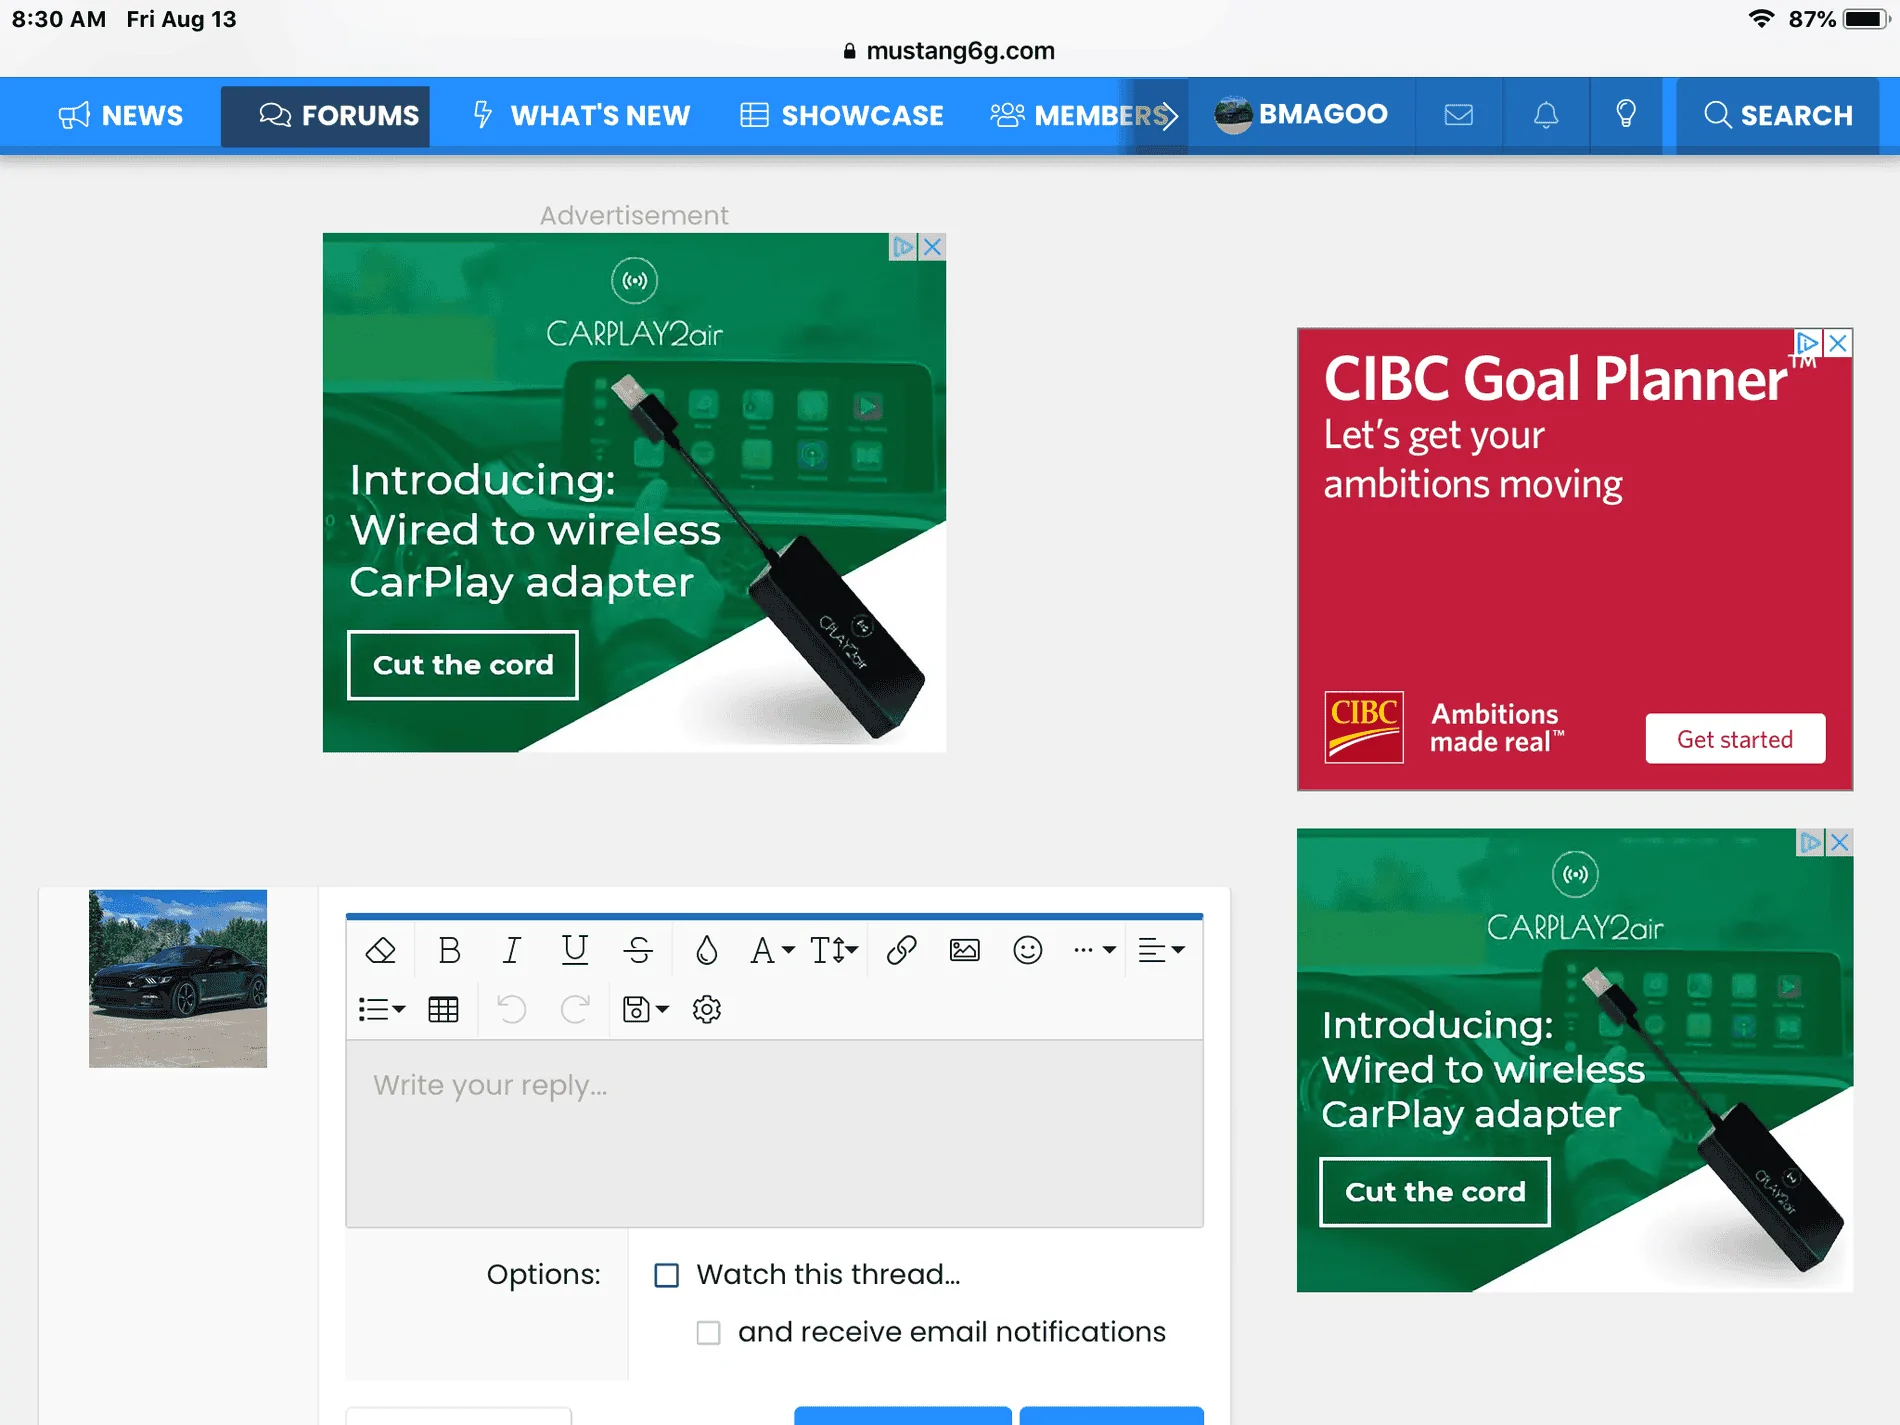
Task: Open text color droplet tool
Action: coord(706,950)
